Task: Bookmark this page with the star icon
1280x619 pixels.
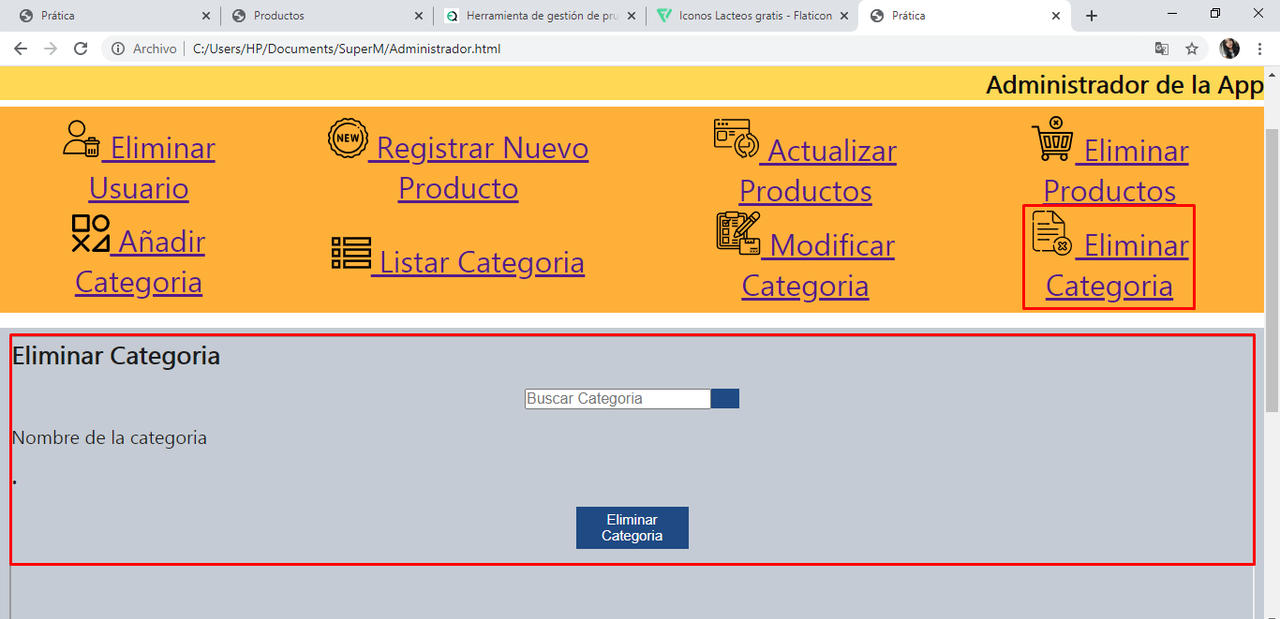Action: (x=1192, y=49)
